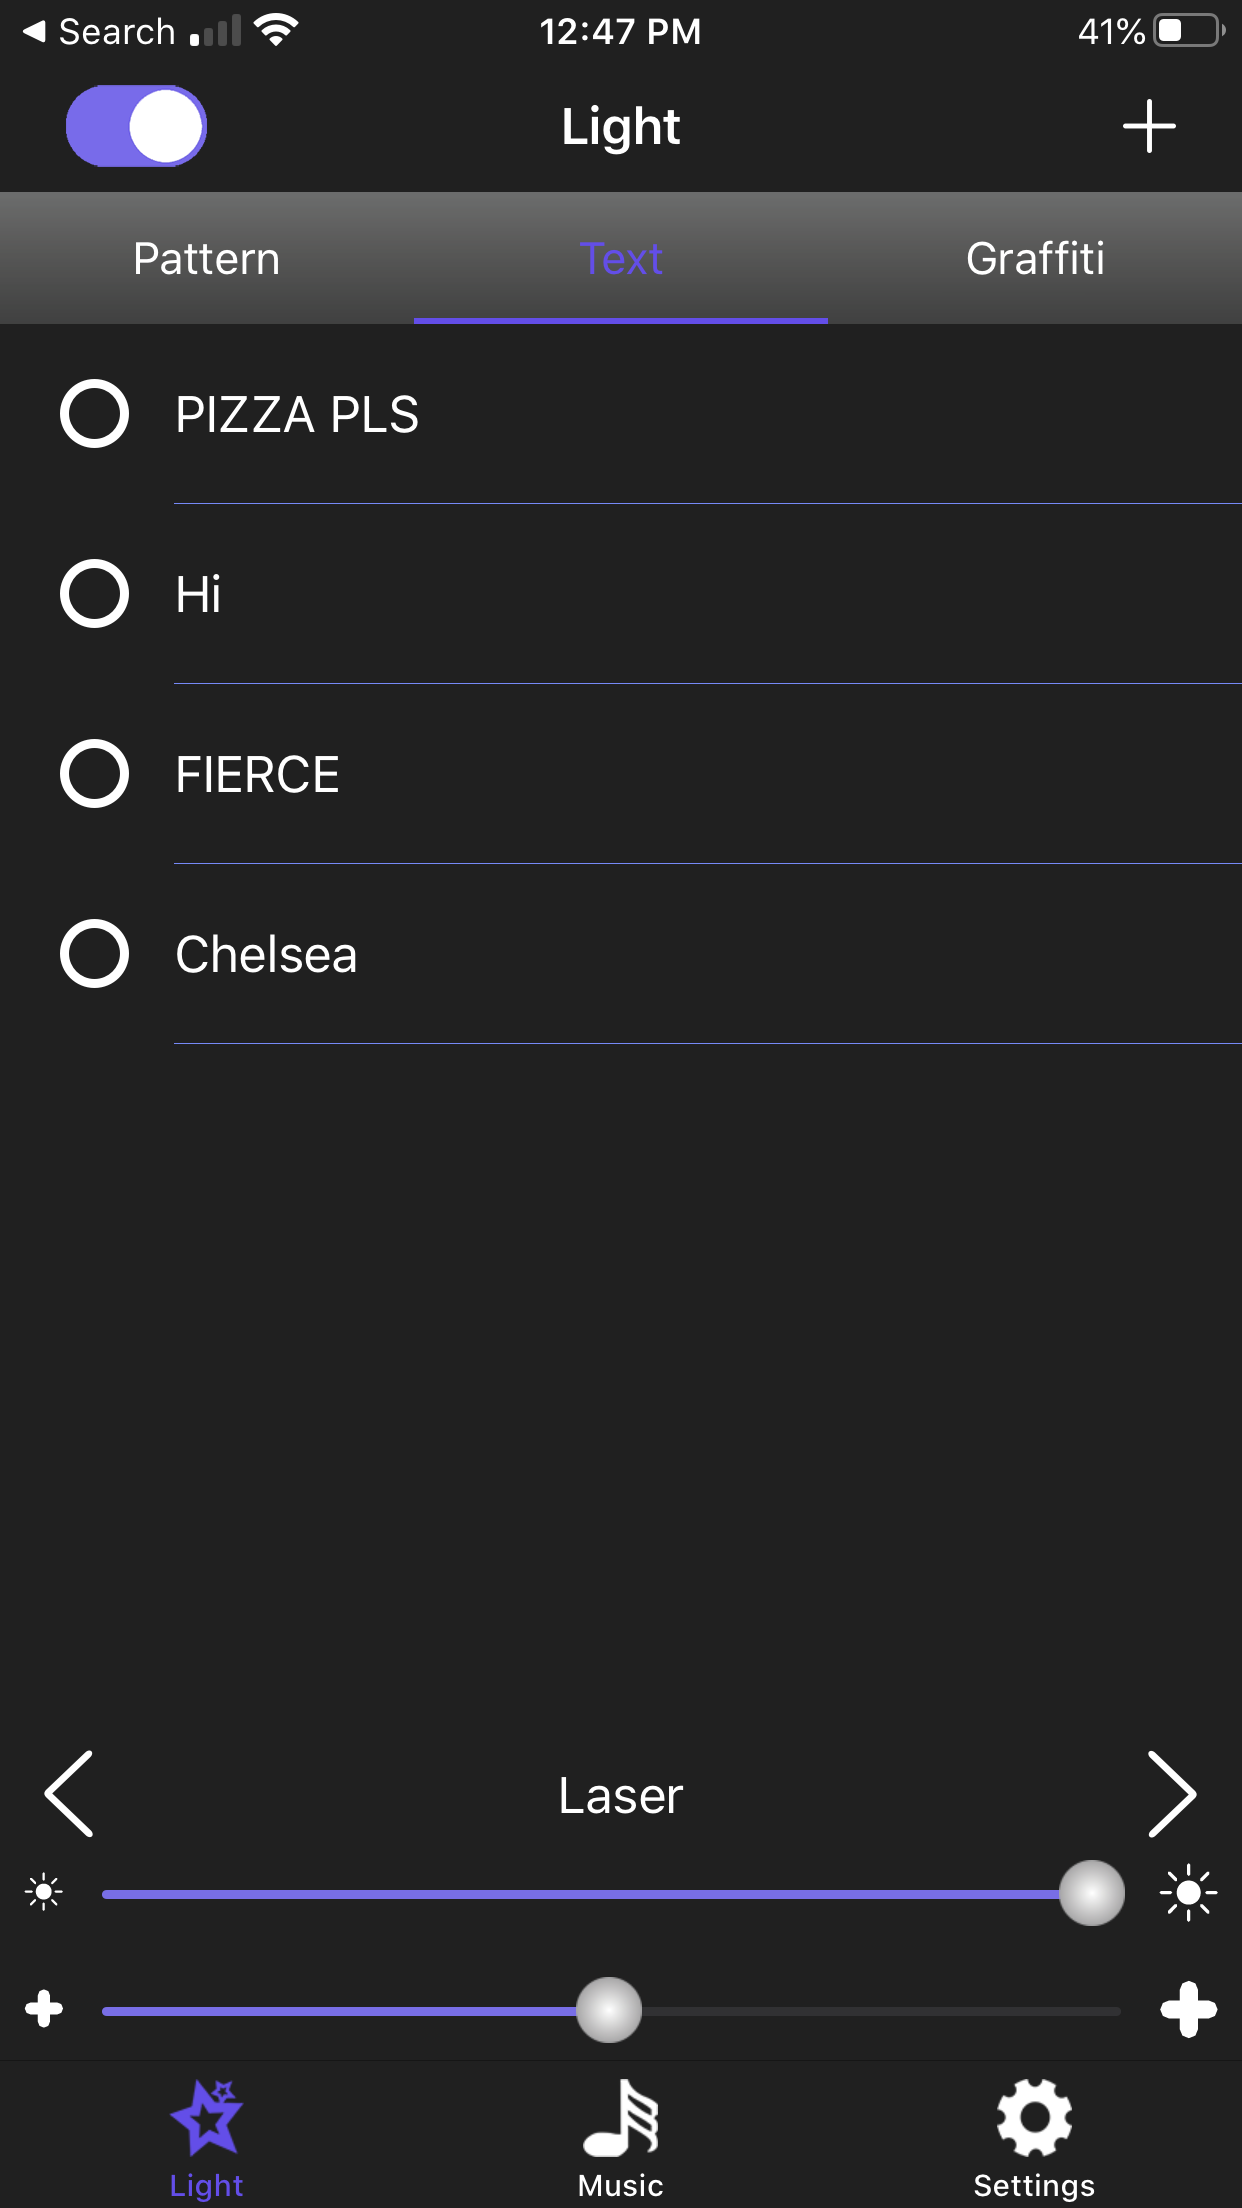Viewport: 1242px width, 2208px height.
Task: Return to Search via back link
Action: (x=100, y=32)
